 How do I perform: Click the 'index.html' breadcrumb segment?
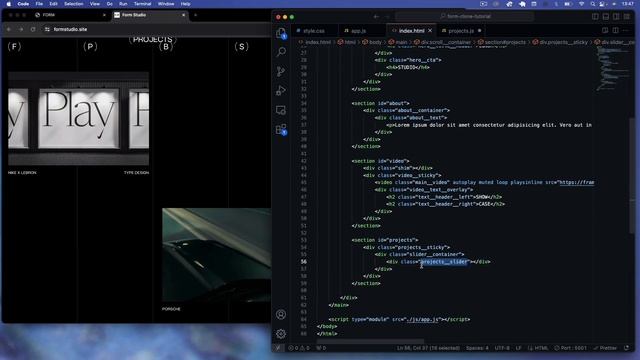pos(315,42)
